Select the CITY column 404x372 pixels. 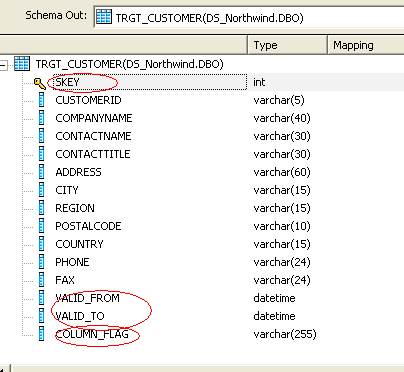pos(67,190)
